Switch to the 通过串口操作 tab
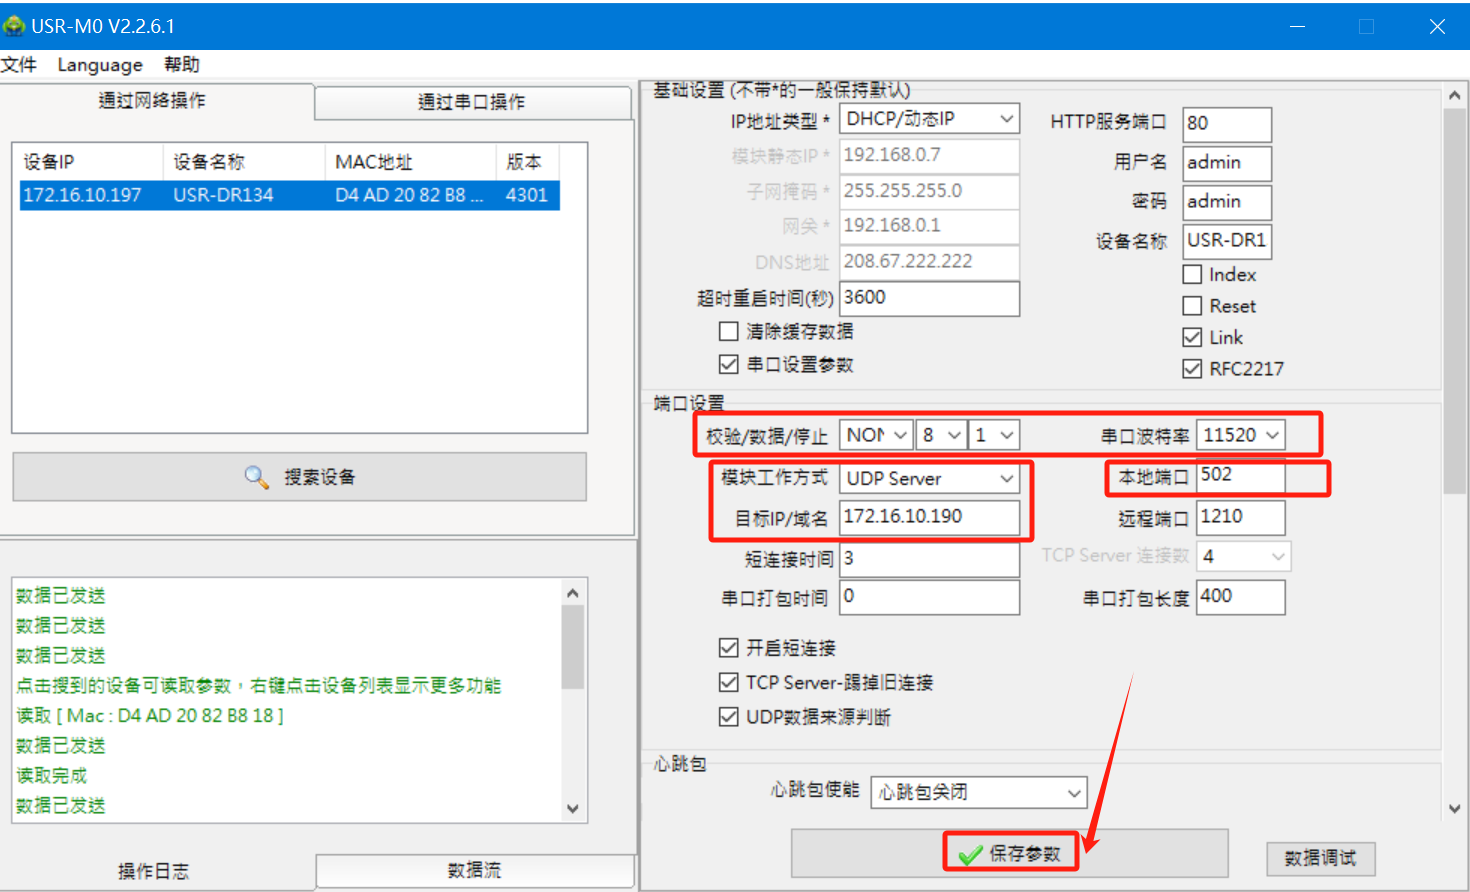1470x892 pixels. pyautogui.click(x=472, y=102)
